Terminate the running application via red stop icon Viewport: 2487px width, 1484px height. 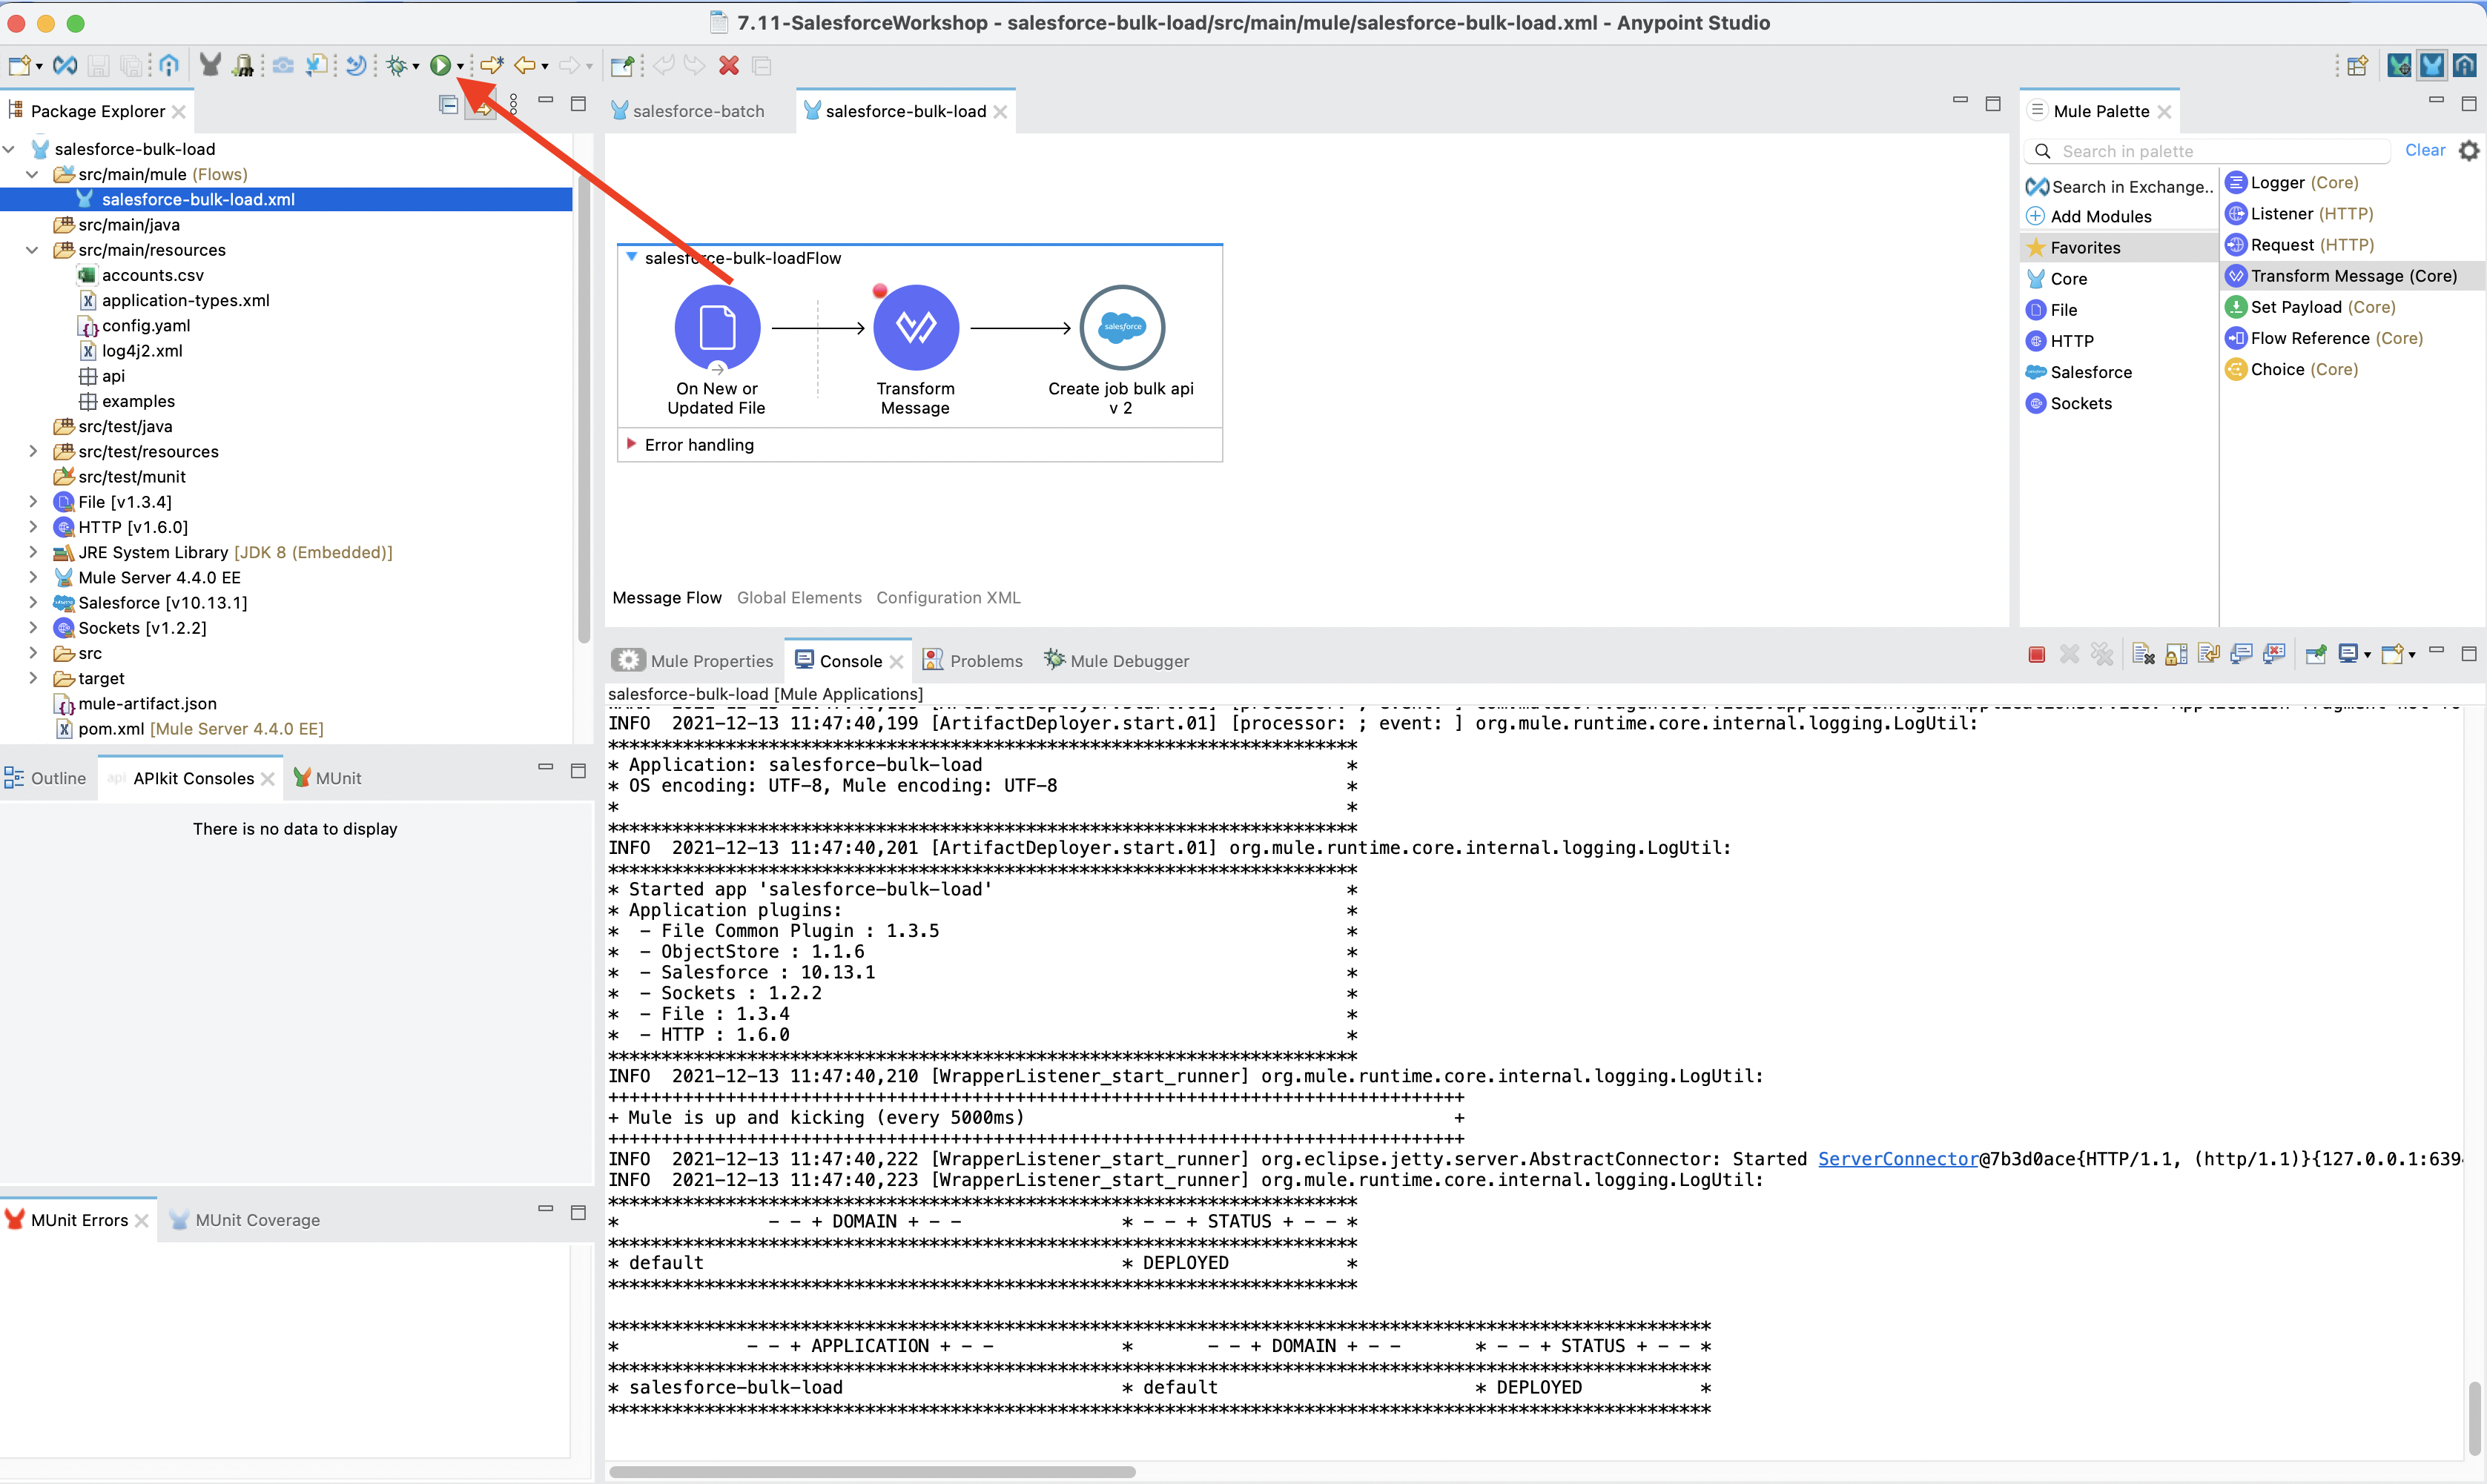coord(2036,654)
